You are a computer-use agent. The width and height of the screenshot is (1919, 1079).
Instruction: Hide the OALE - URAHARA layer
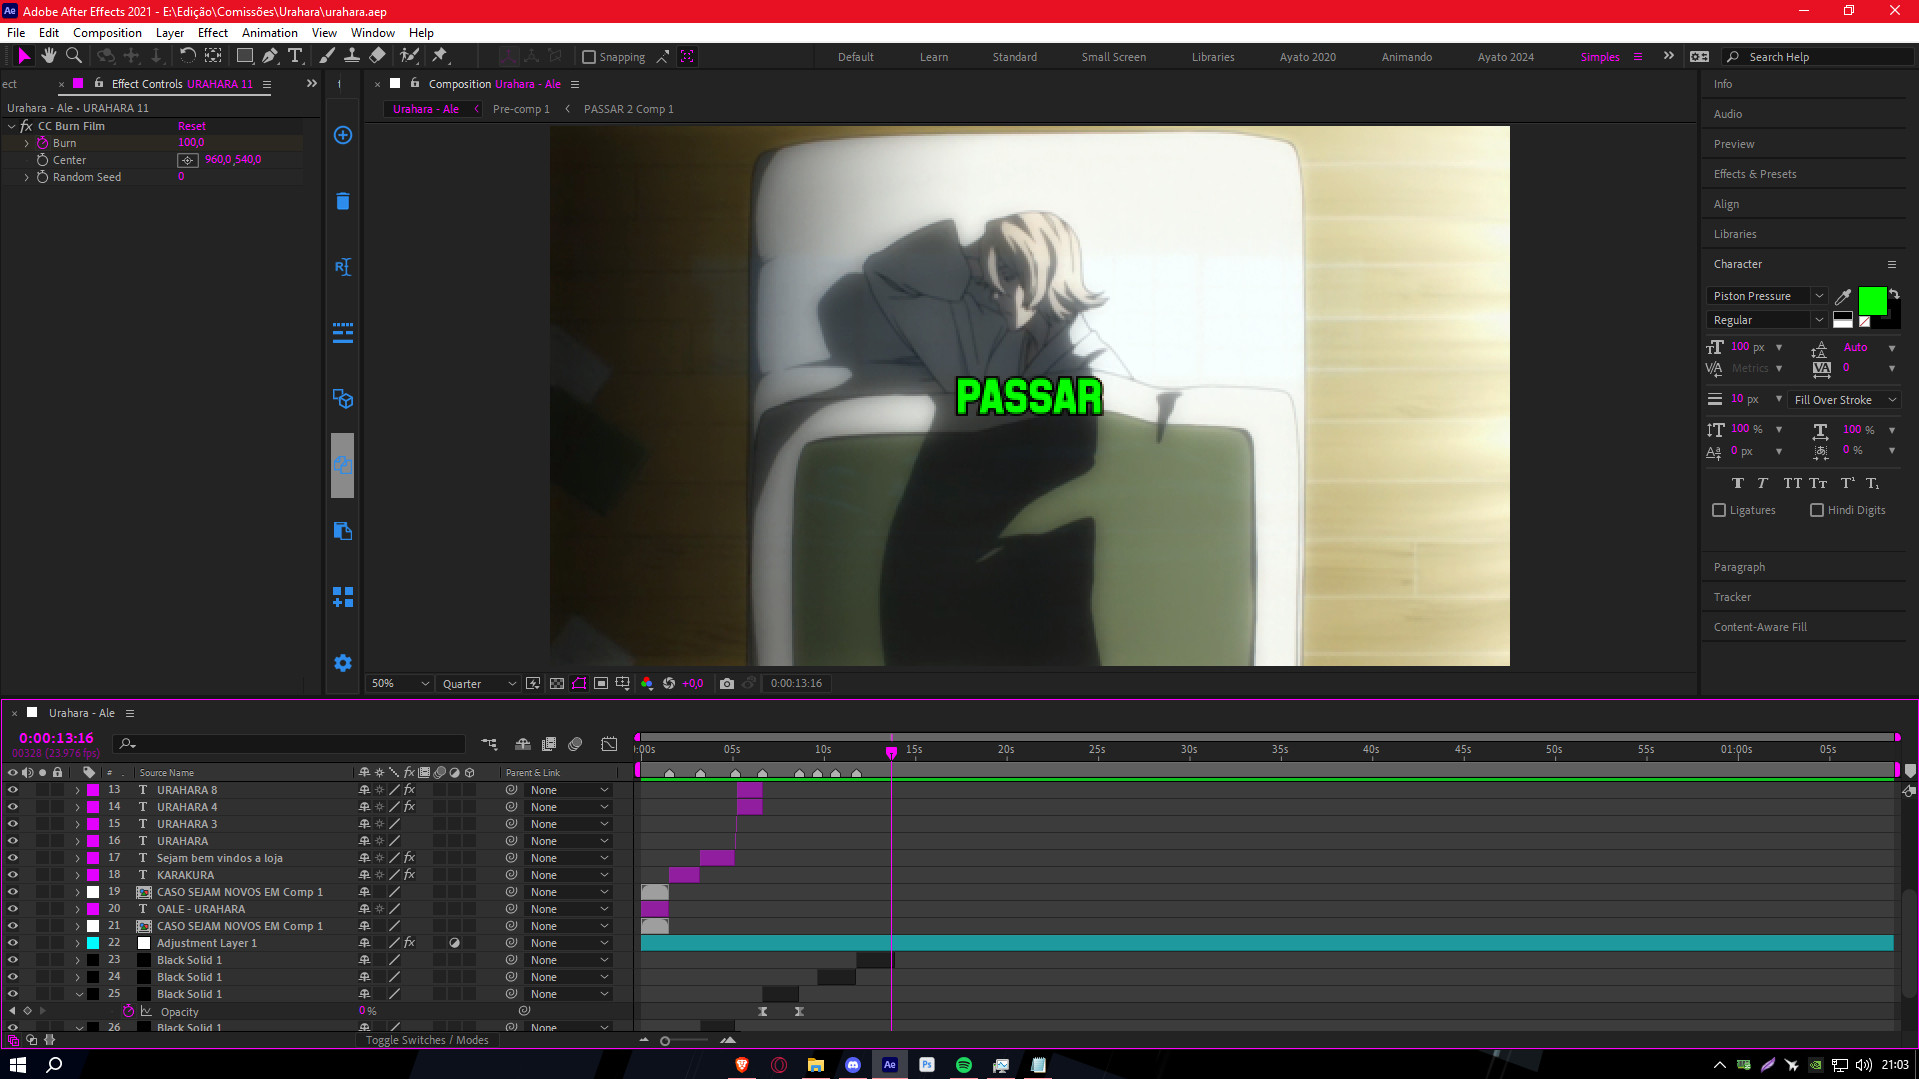tap(13, 909)
